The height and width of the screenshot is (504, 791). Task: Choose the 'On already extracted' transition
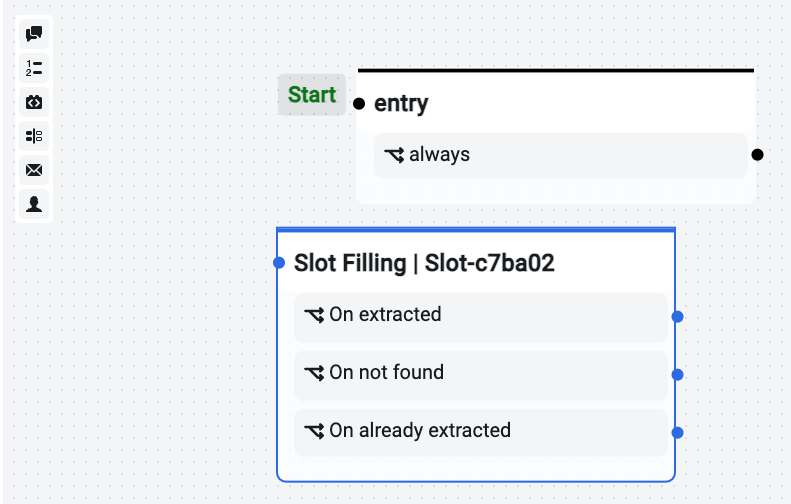[480, 431]
